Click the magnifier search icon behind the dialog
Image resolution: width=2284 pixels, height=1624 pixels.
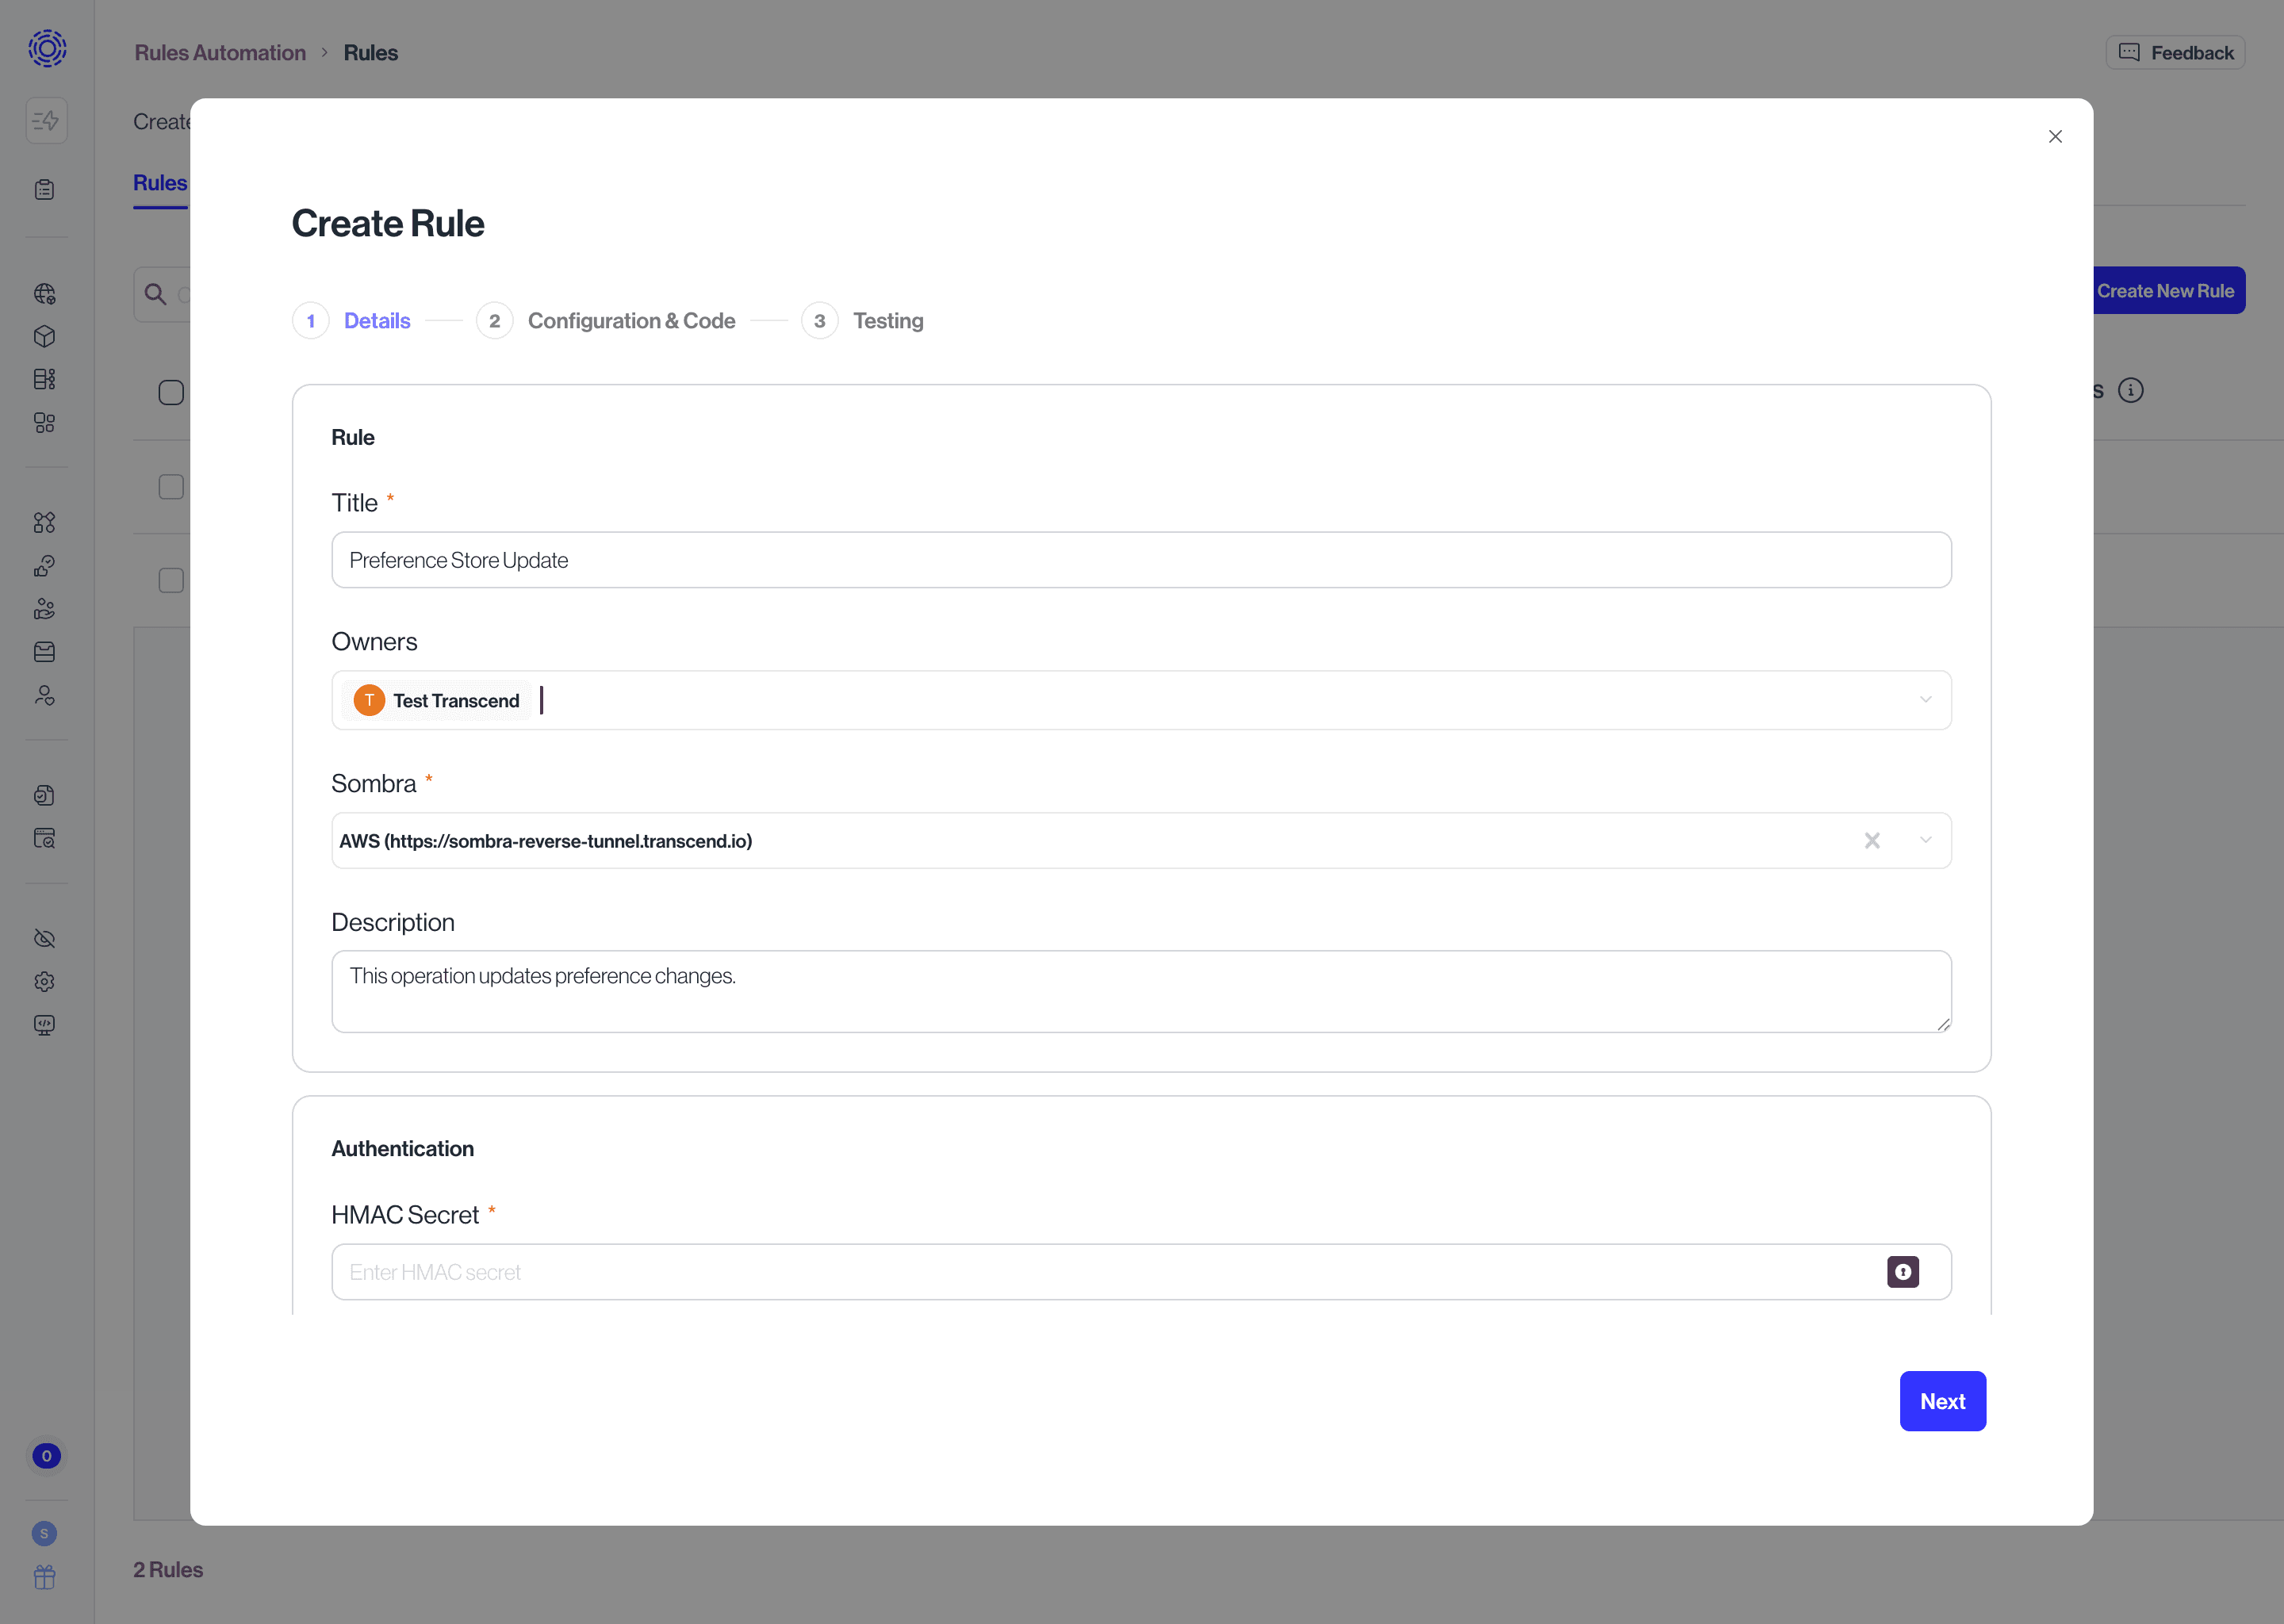pos(156,294)
